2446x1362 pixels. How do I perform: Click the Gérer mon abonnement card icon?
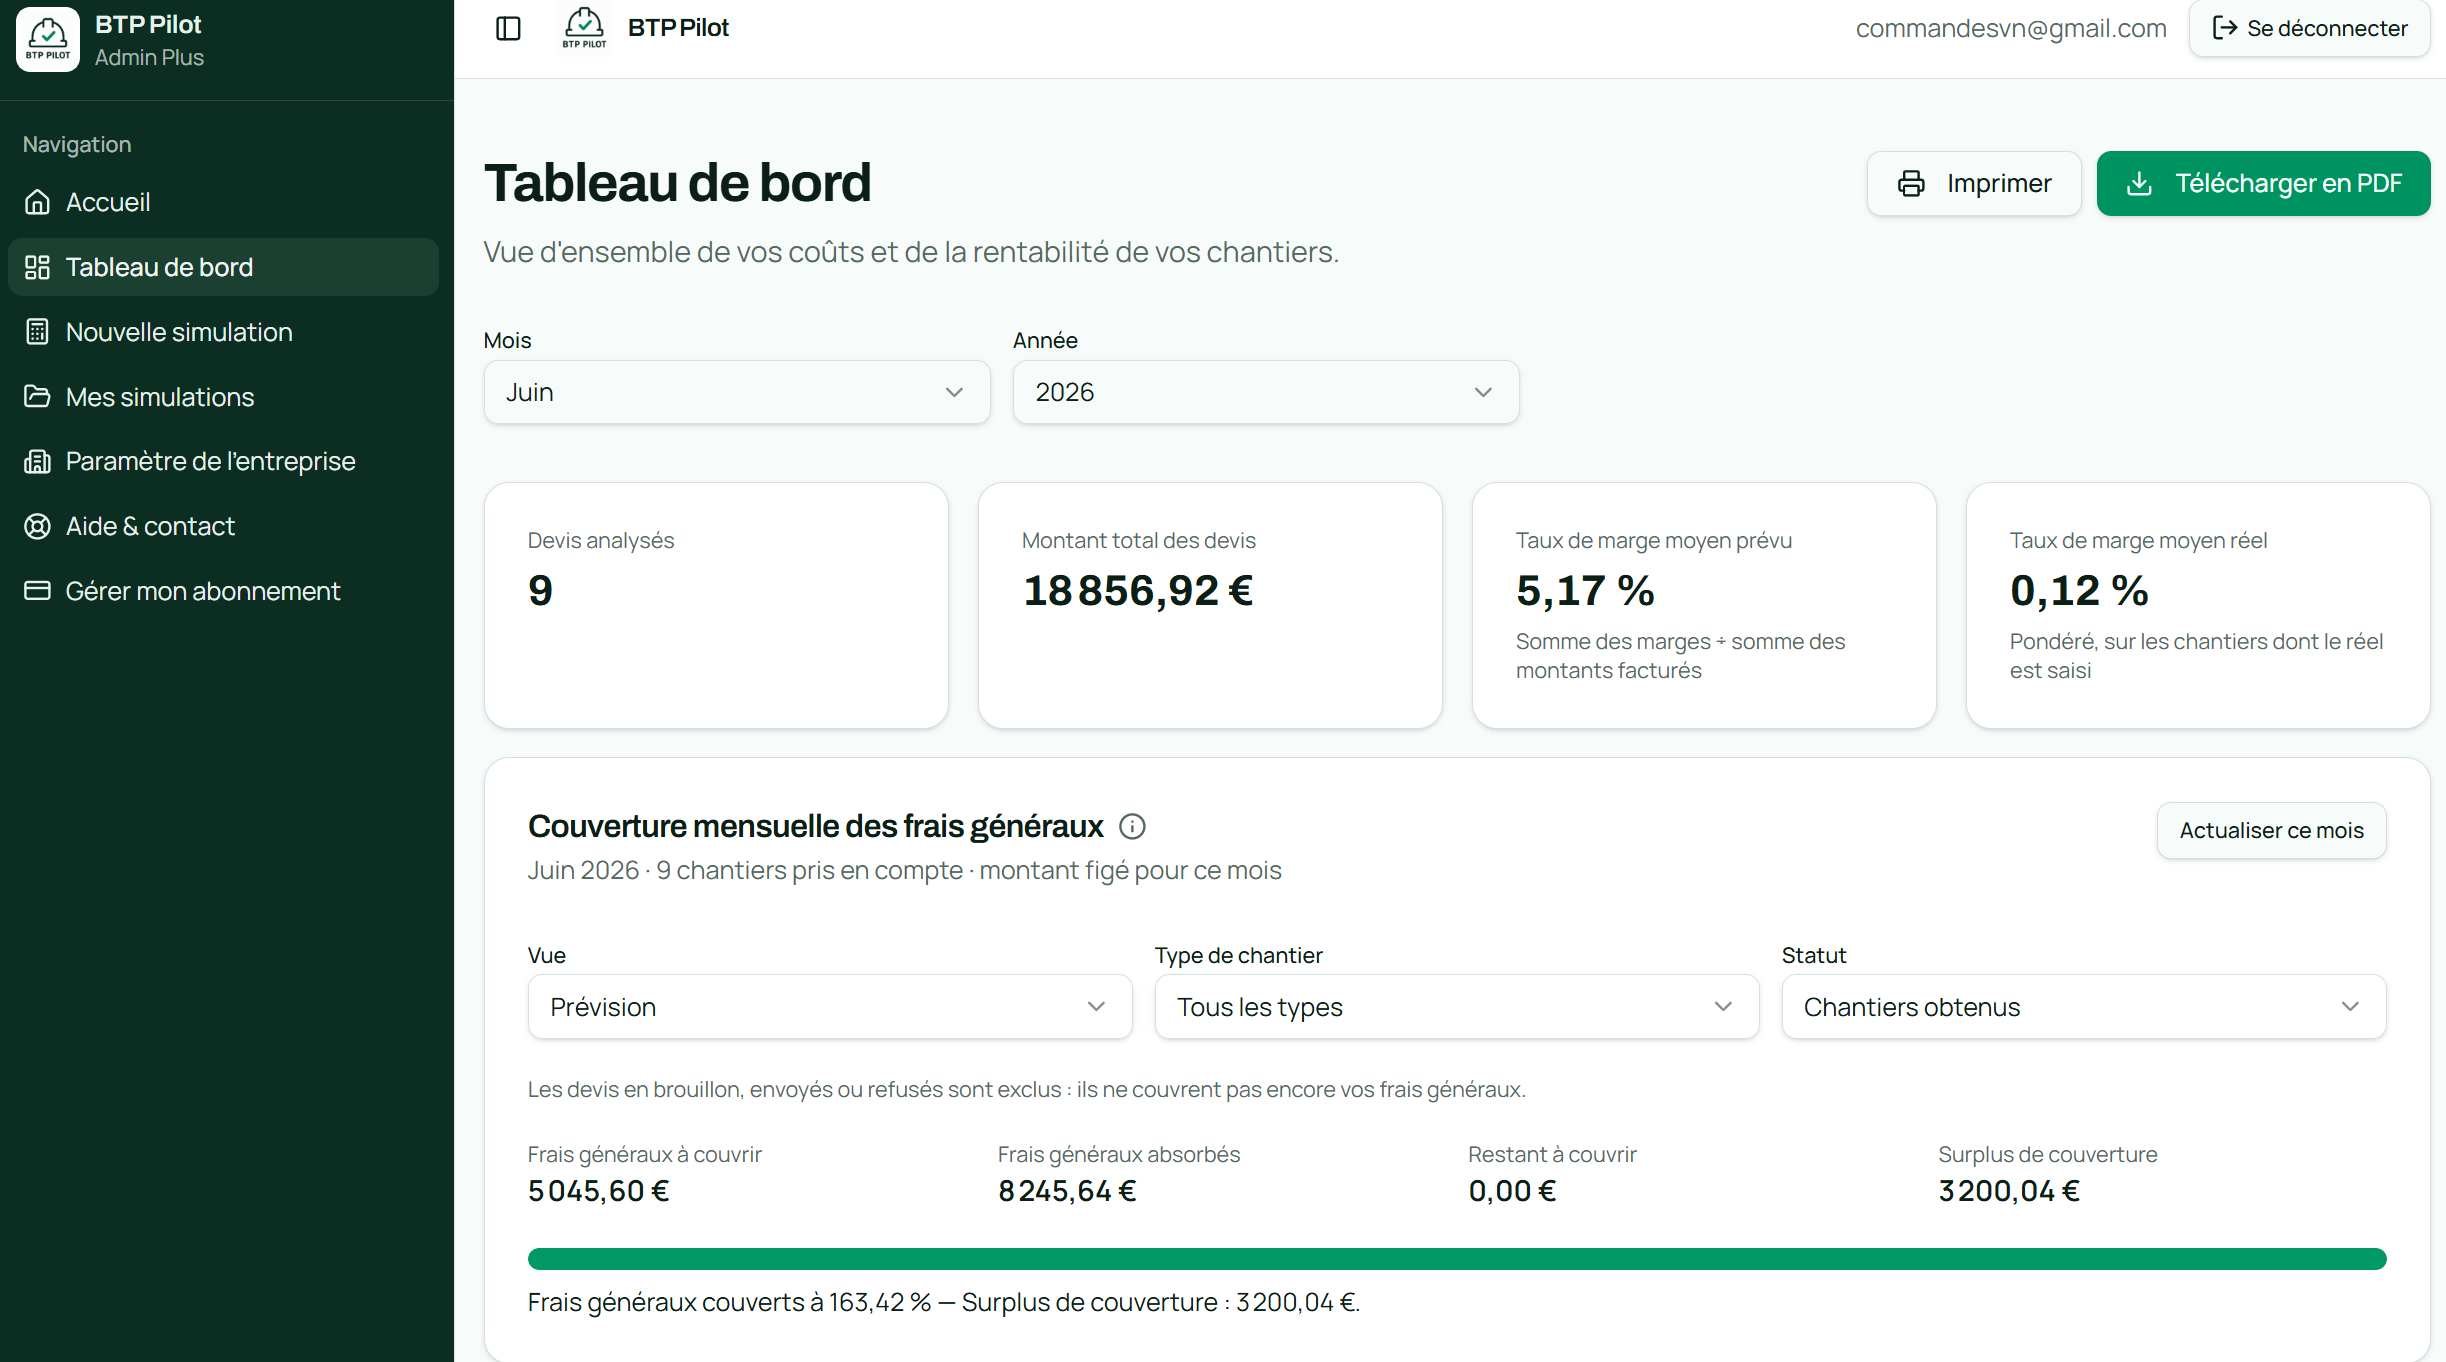[37, 591]
